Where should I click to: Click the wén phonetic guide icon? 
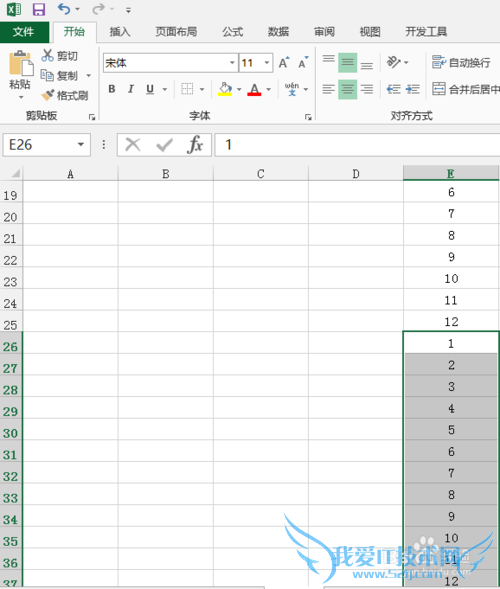292,89
